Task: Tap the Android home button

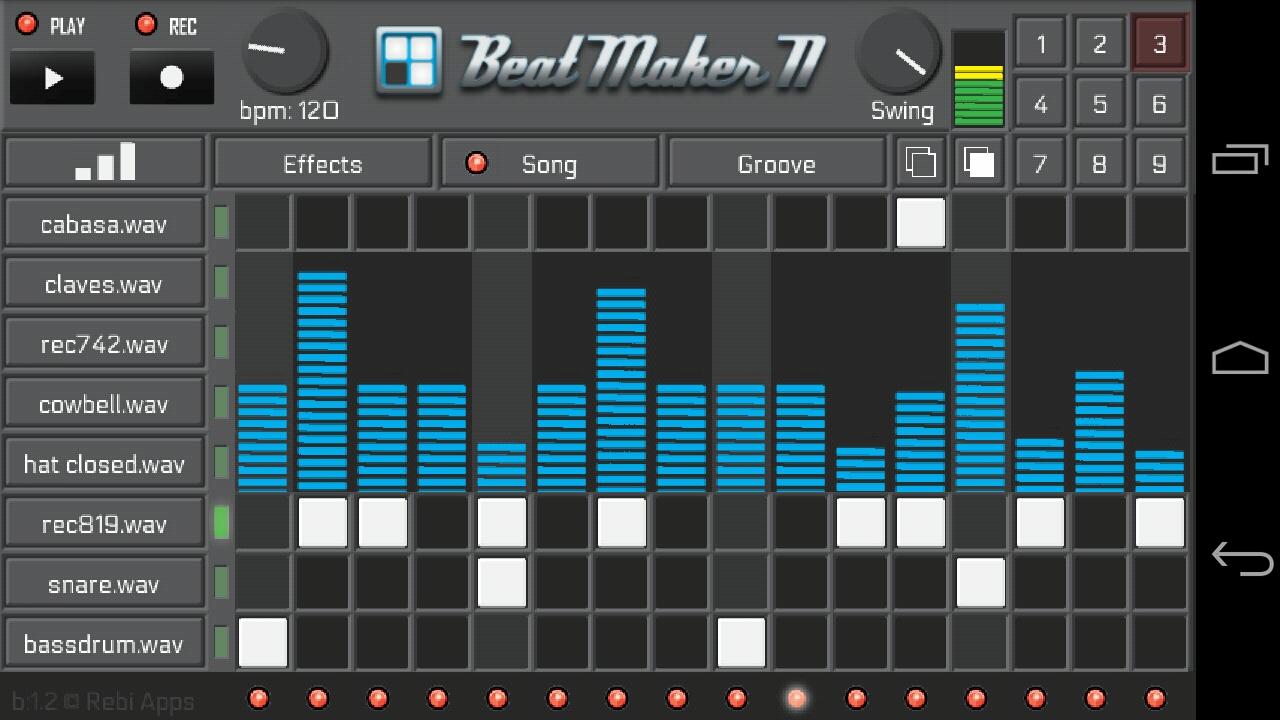Action: coord(1240,358)
